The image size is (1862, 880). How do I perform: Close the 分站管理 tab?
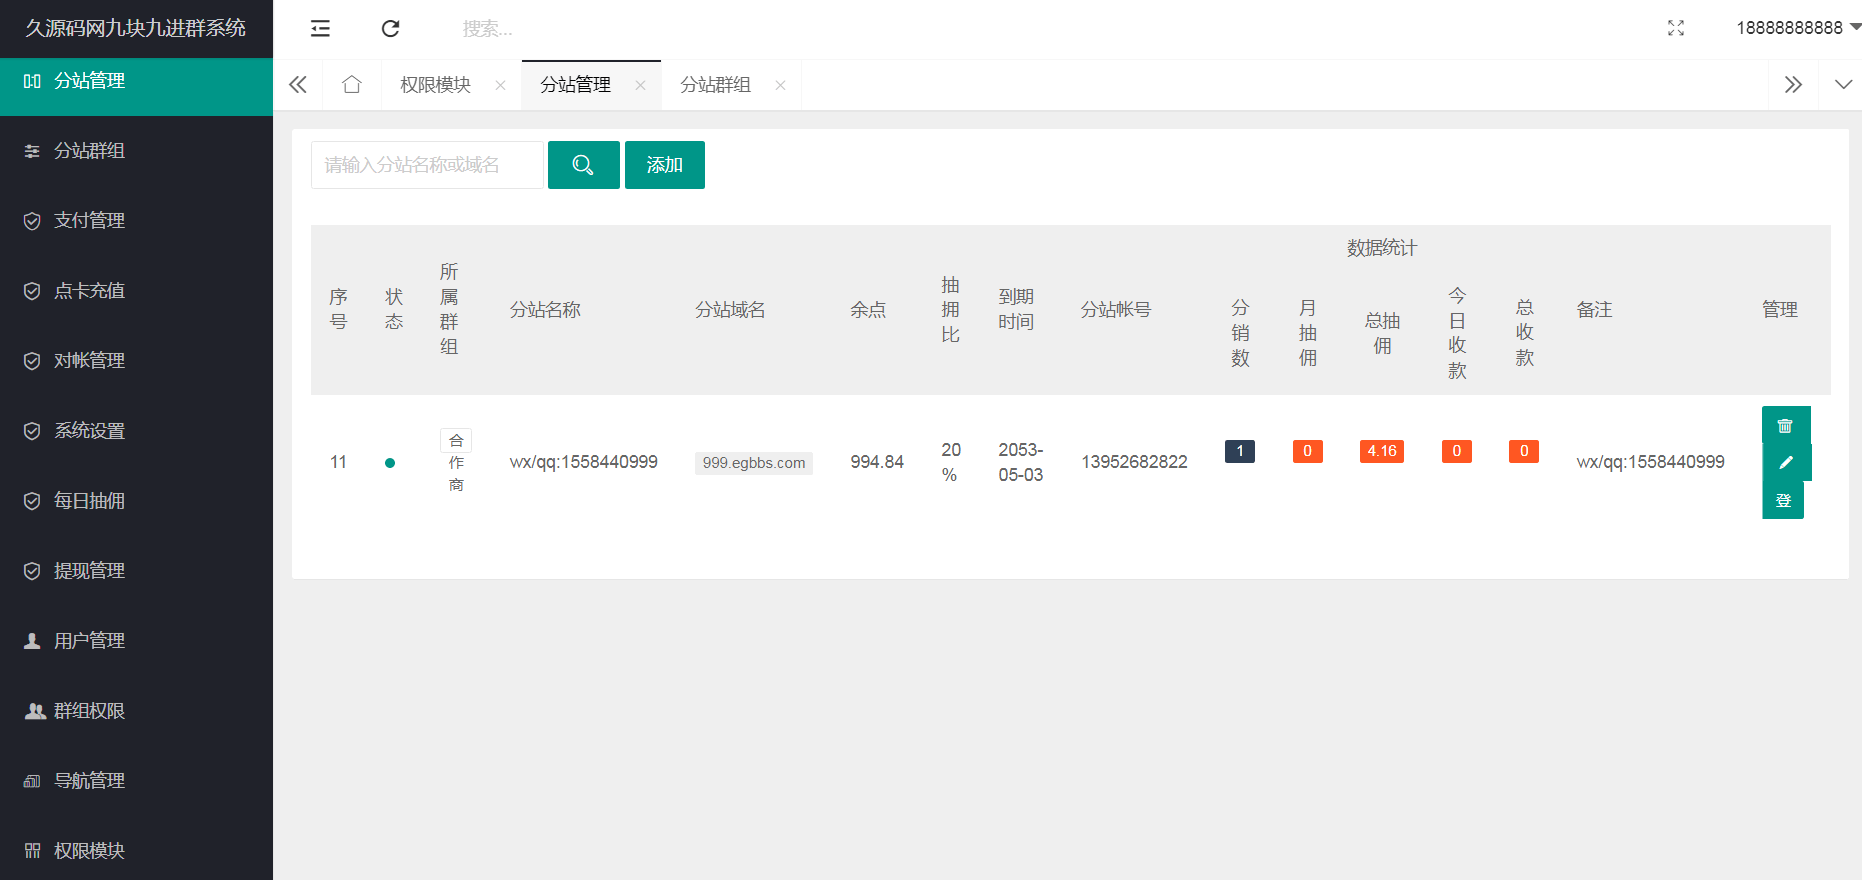(640, 85)
